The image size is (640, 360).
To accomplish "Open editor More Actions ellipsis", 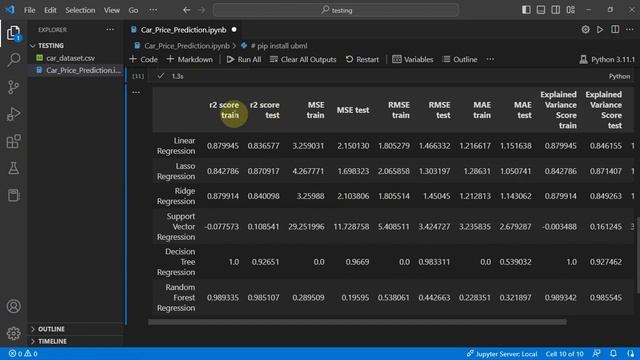I will tap(630, 29).
